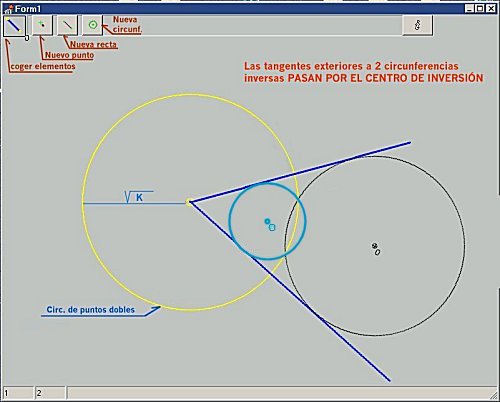Click the upper blue tangent line end
Image resolution: width=500 pixels, height=402 pixels.
coord(409,143)
